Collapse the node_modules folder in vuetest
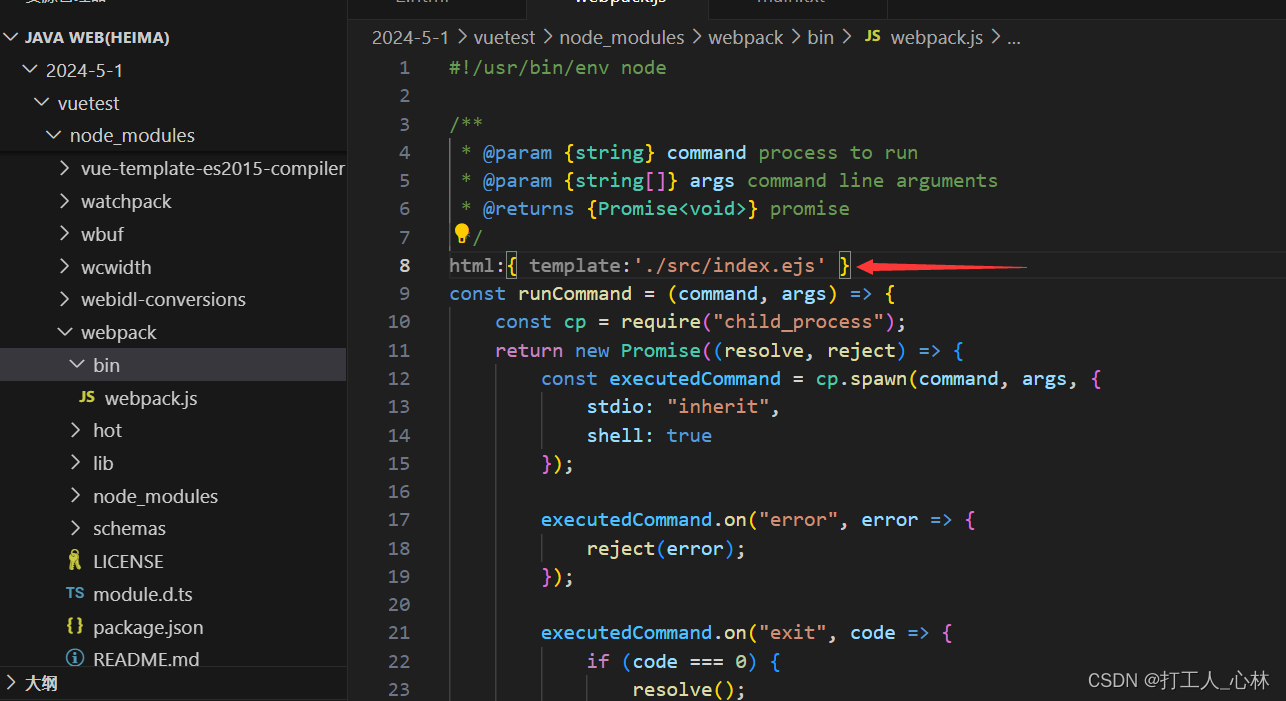The width and height of the screenshot is (1286, 701). click(x=53, y=135)
